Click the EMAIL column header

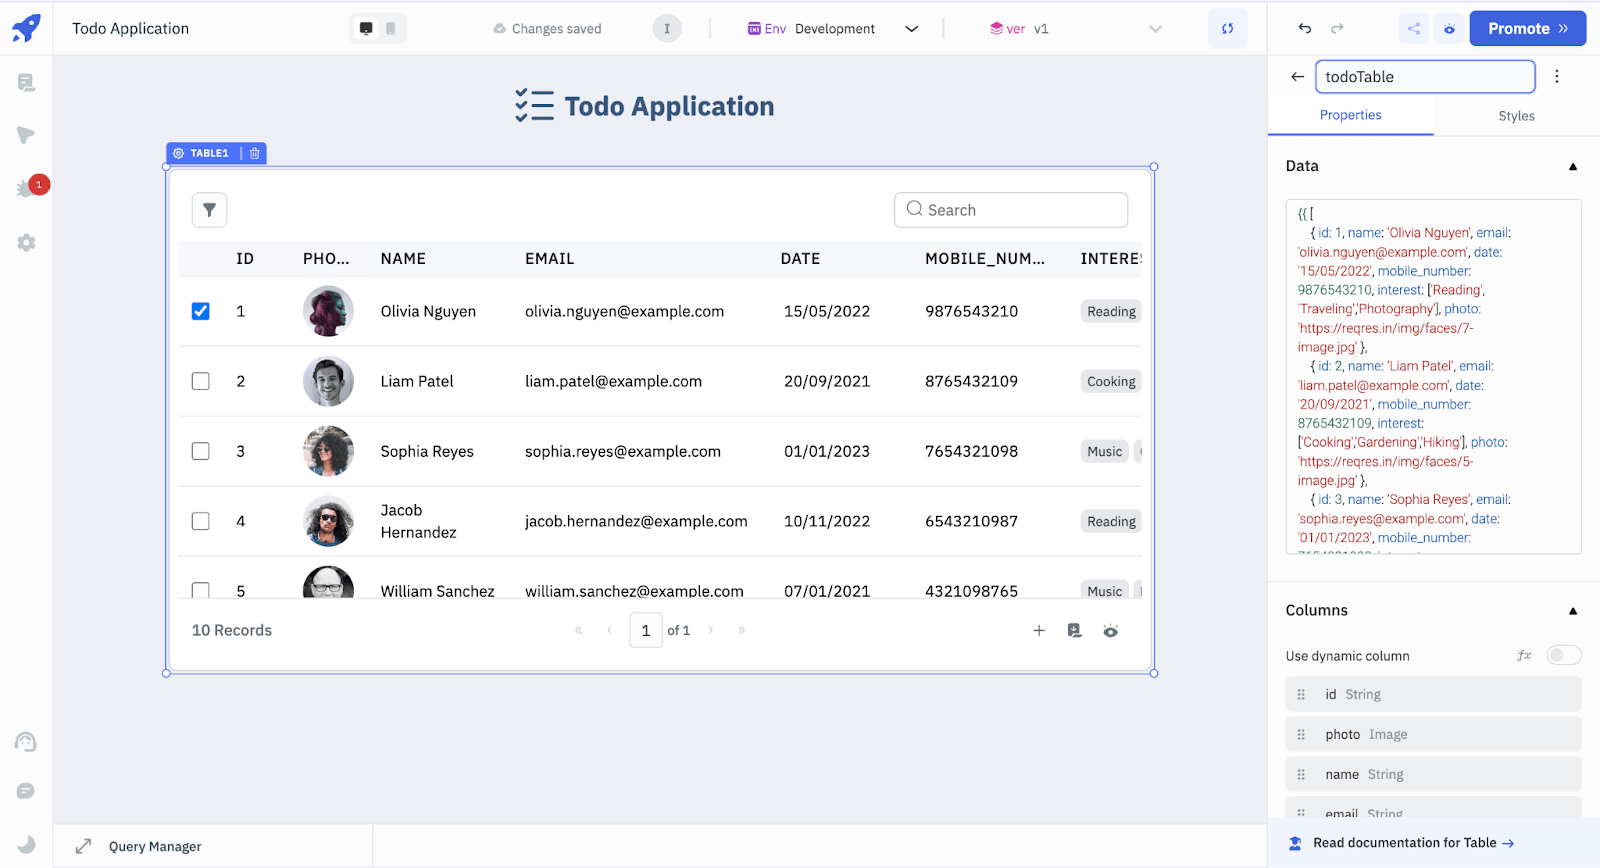pos(550,259)
